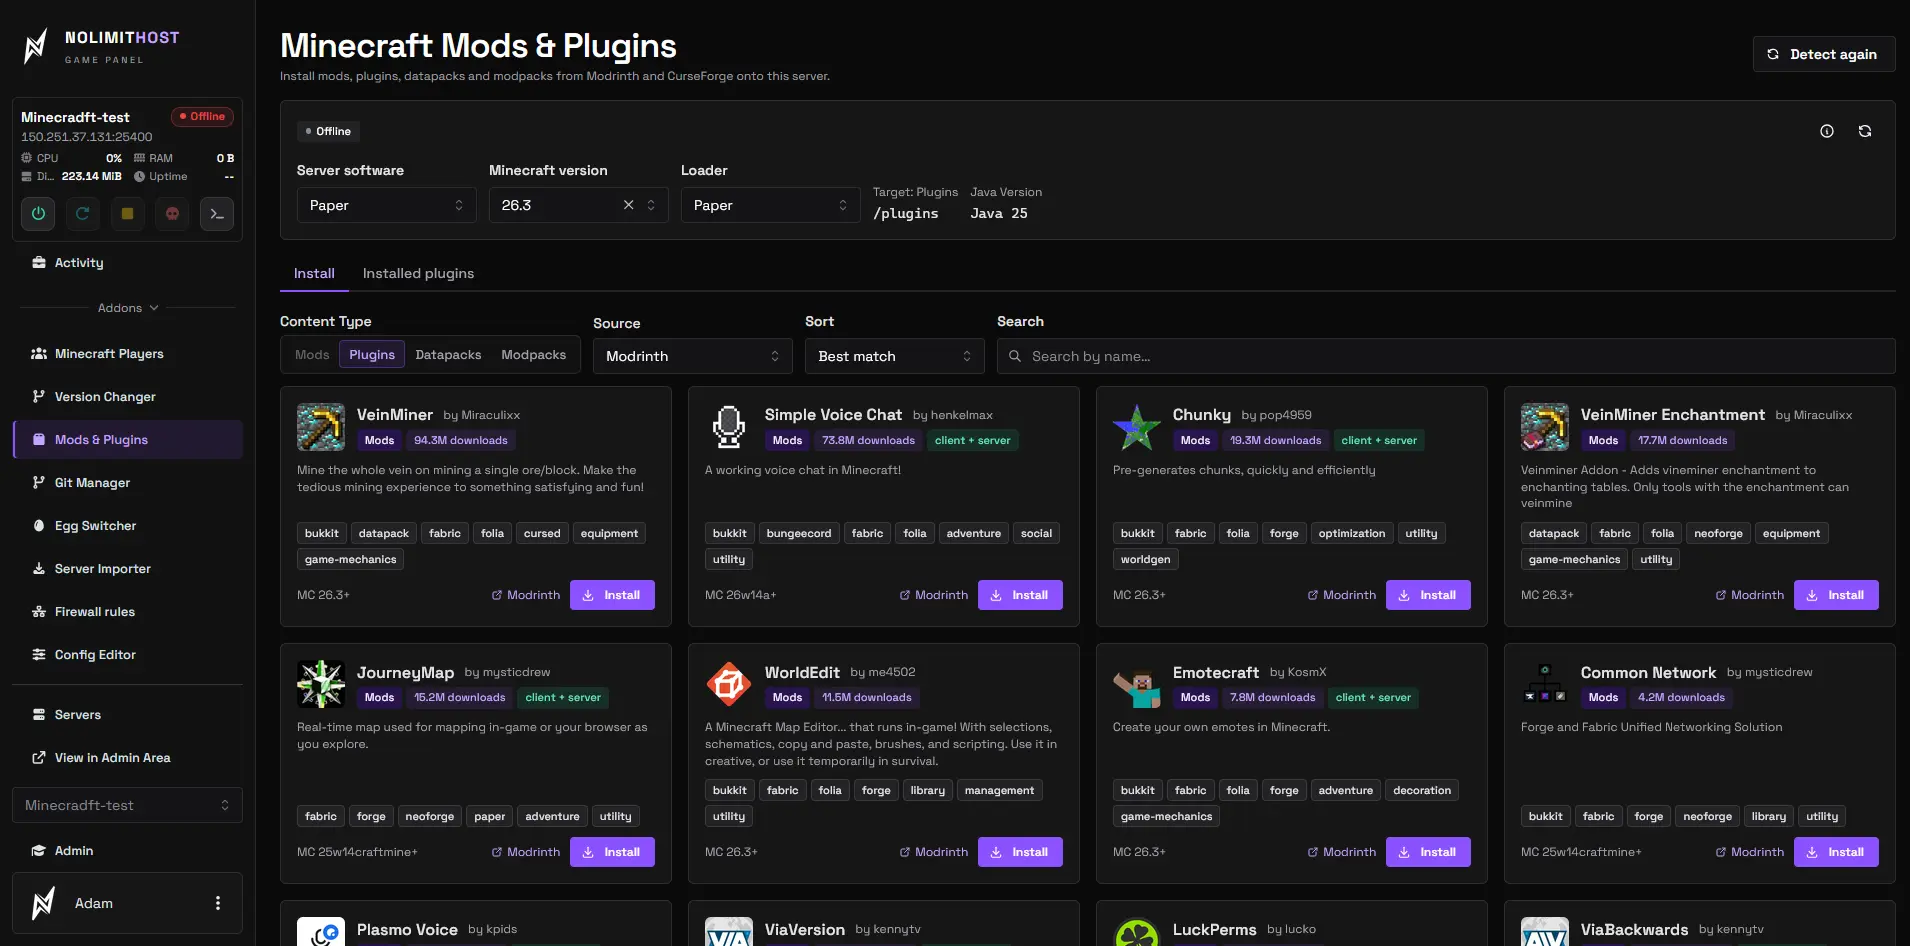Click the Simple Voice Chat microphone icon

click(x=729, y=427)
